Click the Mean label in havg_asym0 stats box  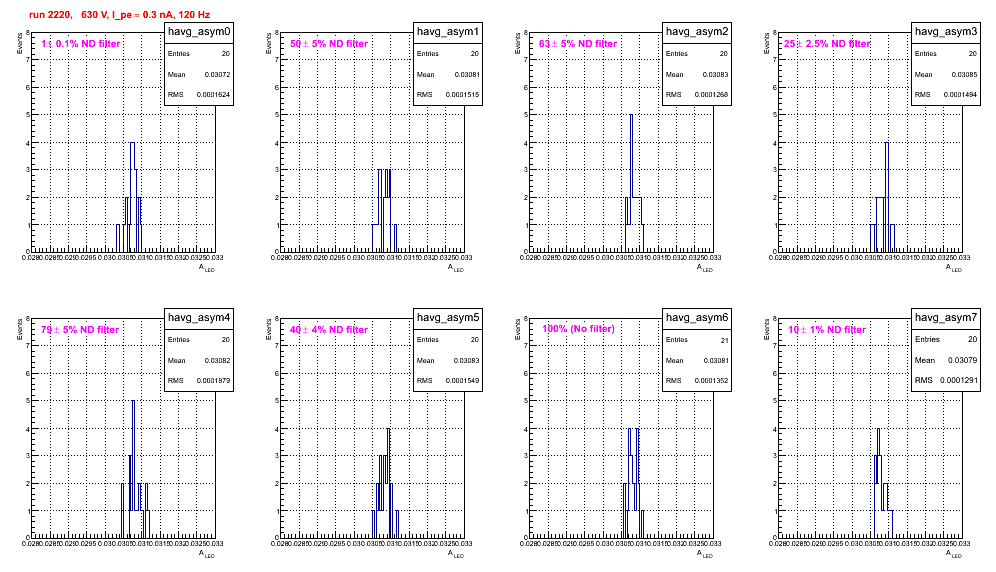177,74
